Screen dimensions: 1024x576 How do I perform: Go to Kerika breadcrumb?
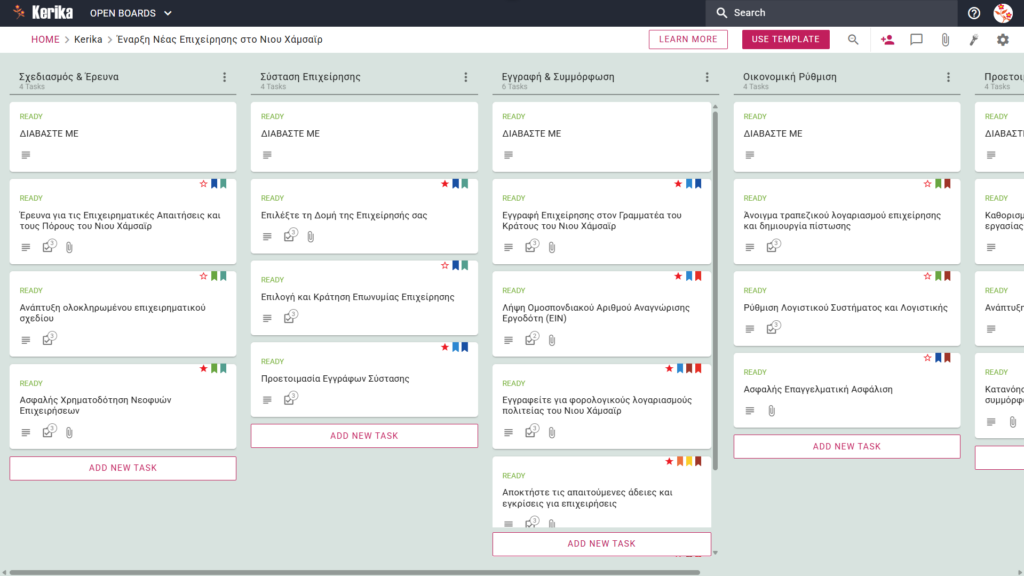coord(88,39)
